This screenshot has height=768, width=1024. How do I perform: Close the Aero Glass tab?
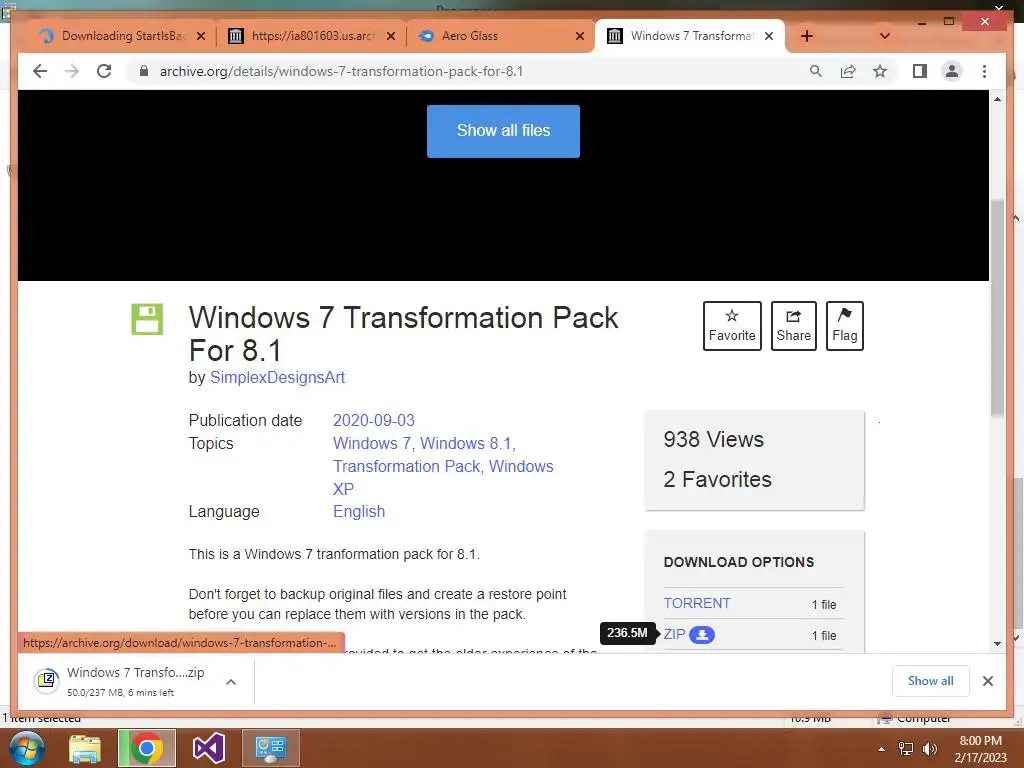(579, 36)
